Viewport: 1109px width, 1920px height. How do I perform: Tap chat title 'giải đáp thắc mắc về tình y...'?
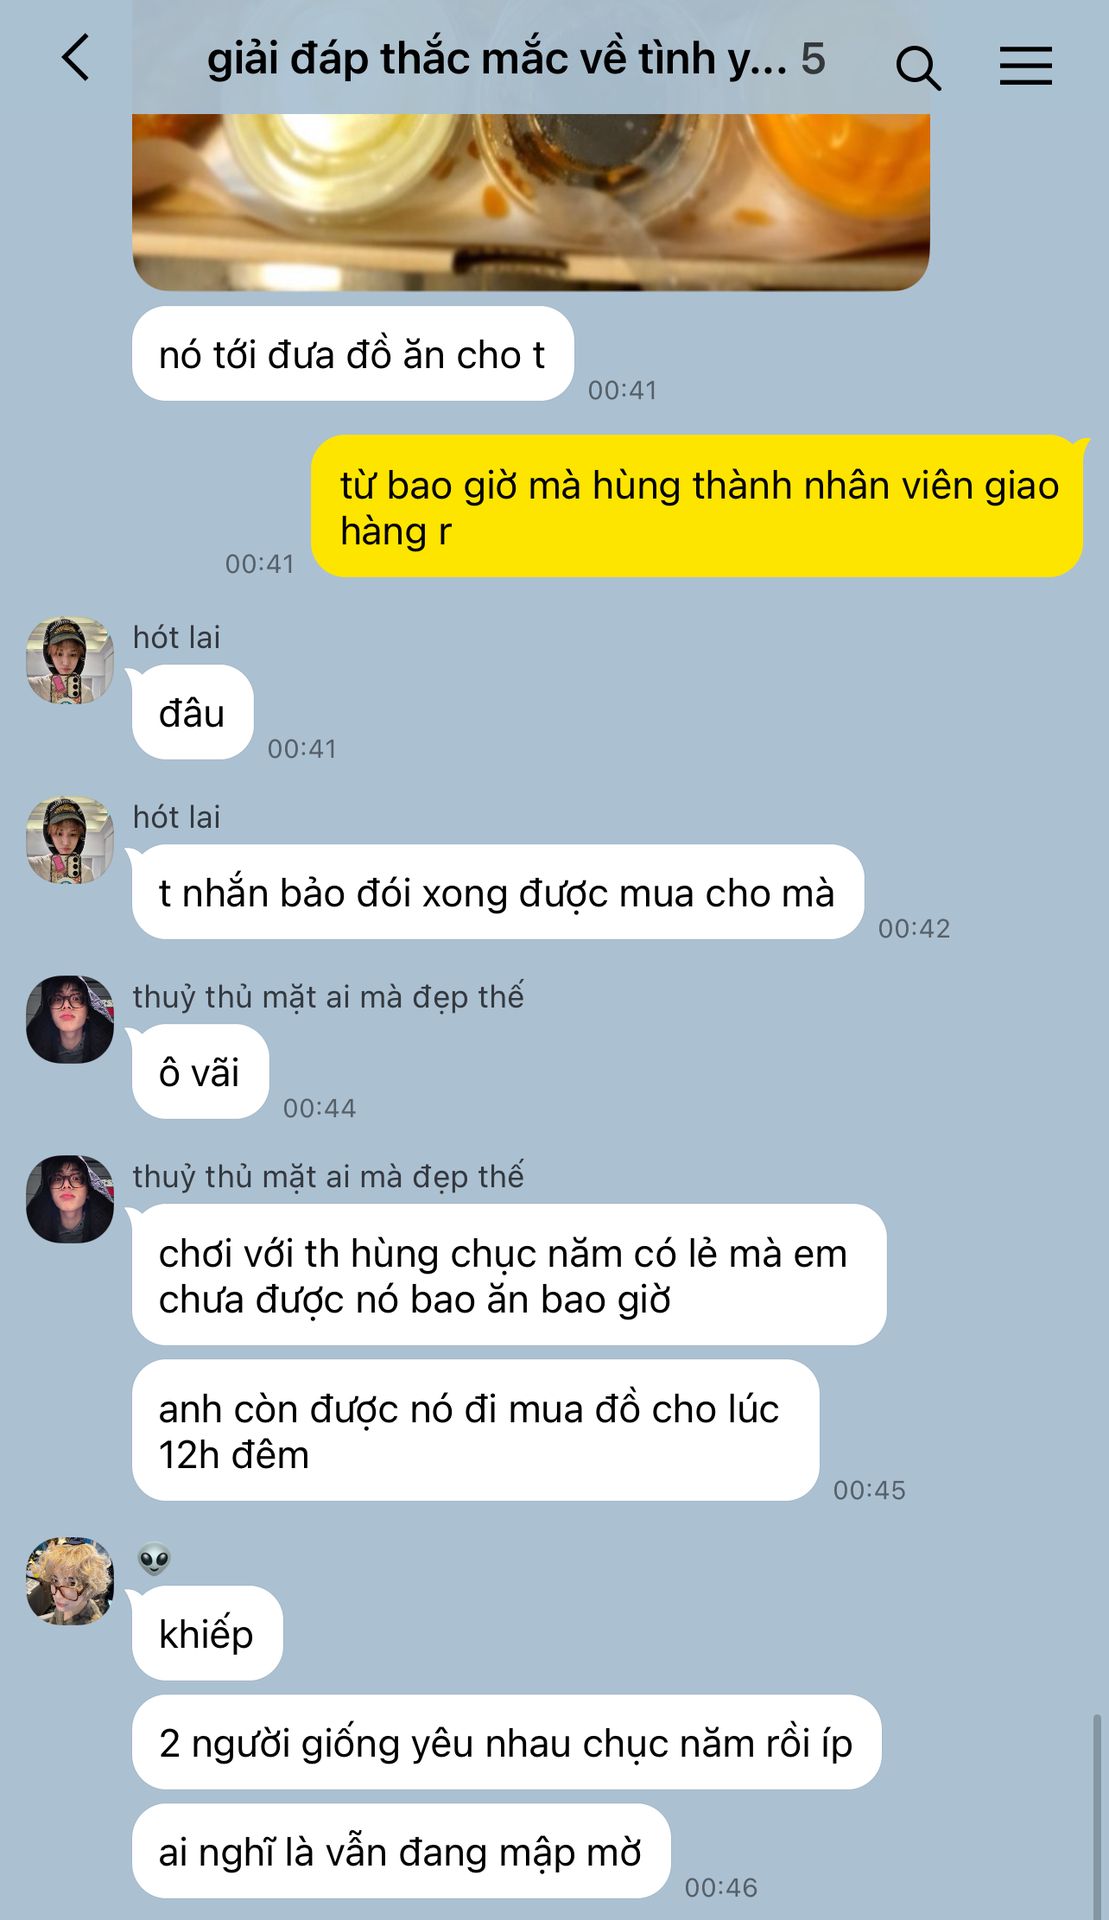pyautogui.click(x=497, y=59)
